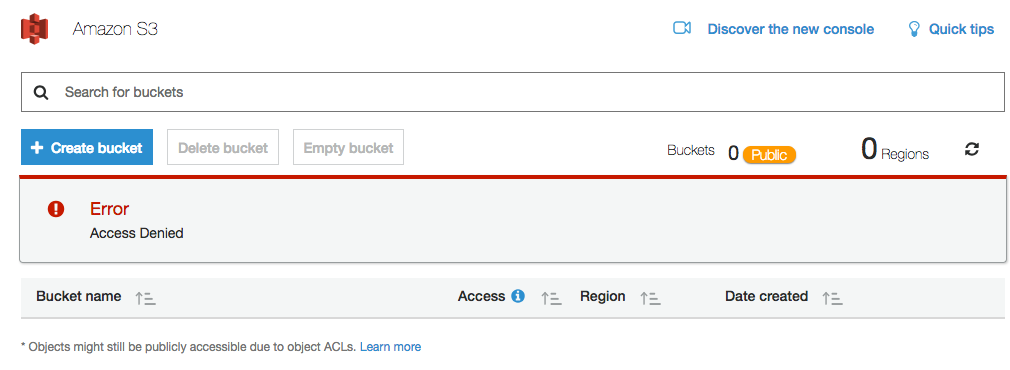Click the magnifying glass search icon
1010x370 pixels.
tap(41, 93)
